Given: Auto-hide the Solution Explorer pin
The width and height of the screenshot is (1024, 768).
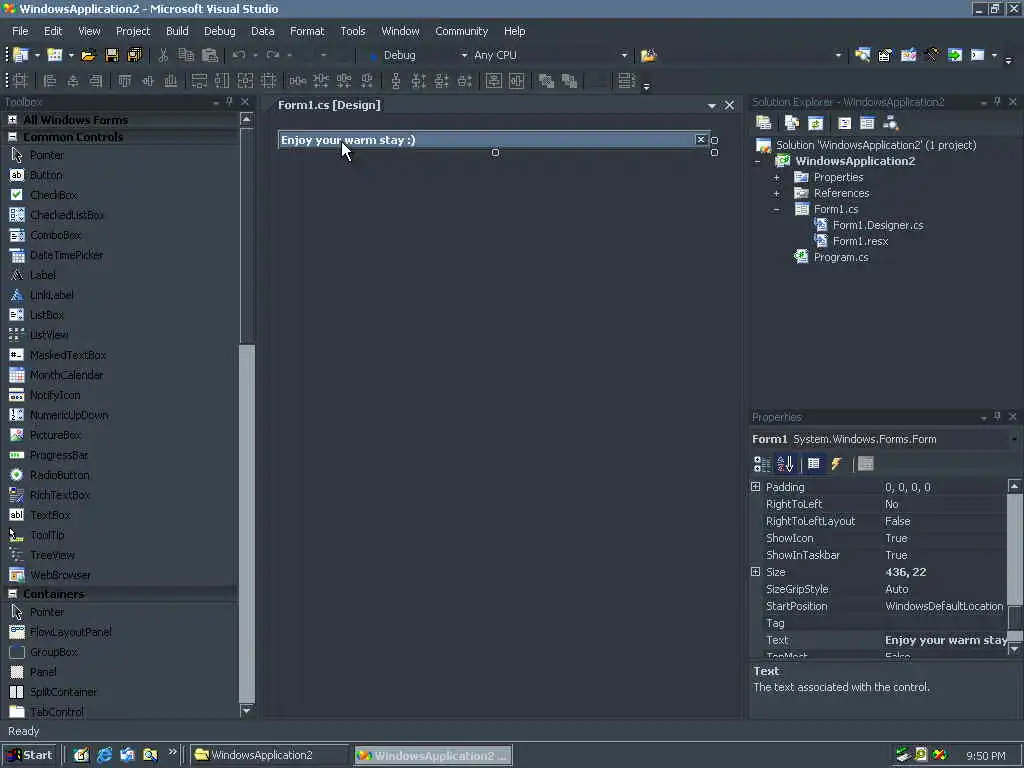Looking at the screenshot, I should (x=997, y=101).
